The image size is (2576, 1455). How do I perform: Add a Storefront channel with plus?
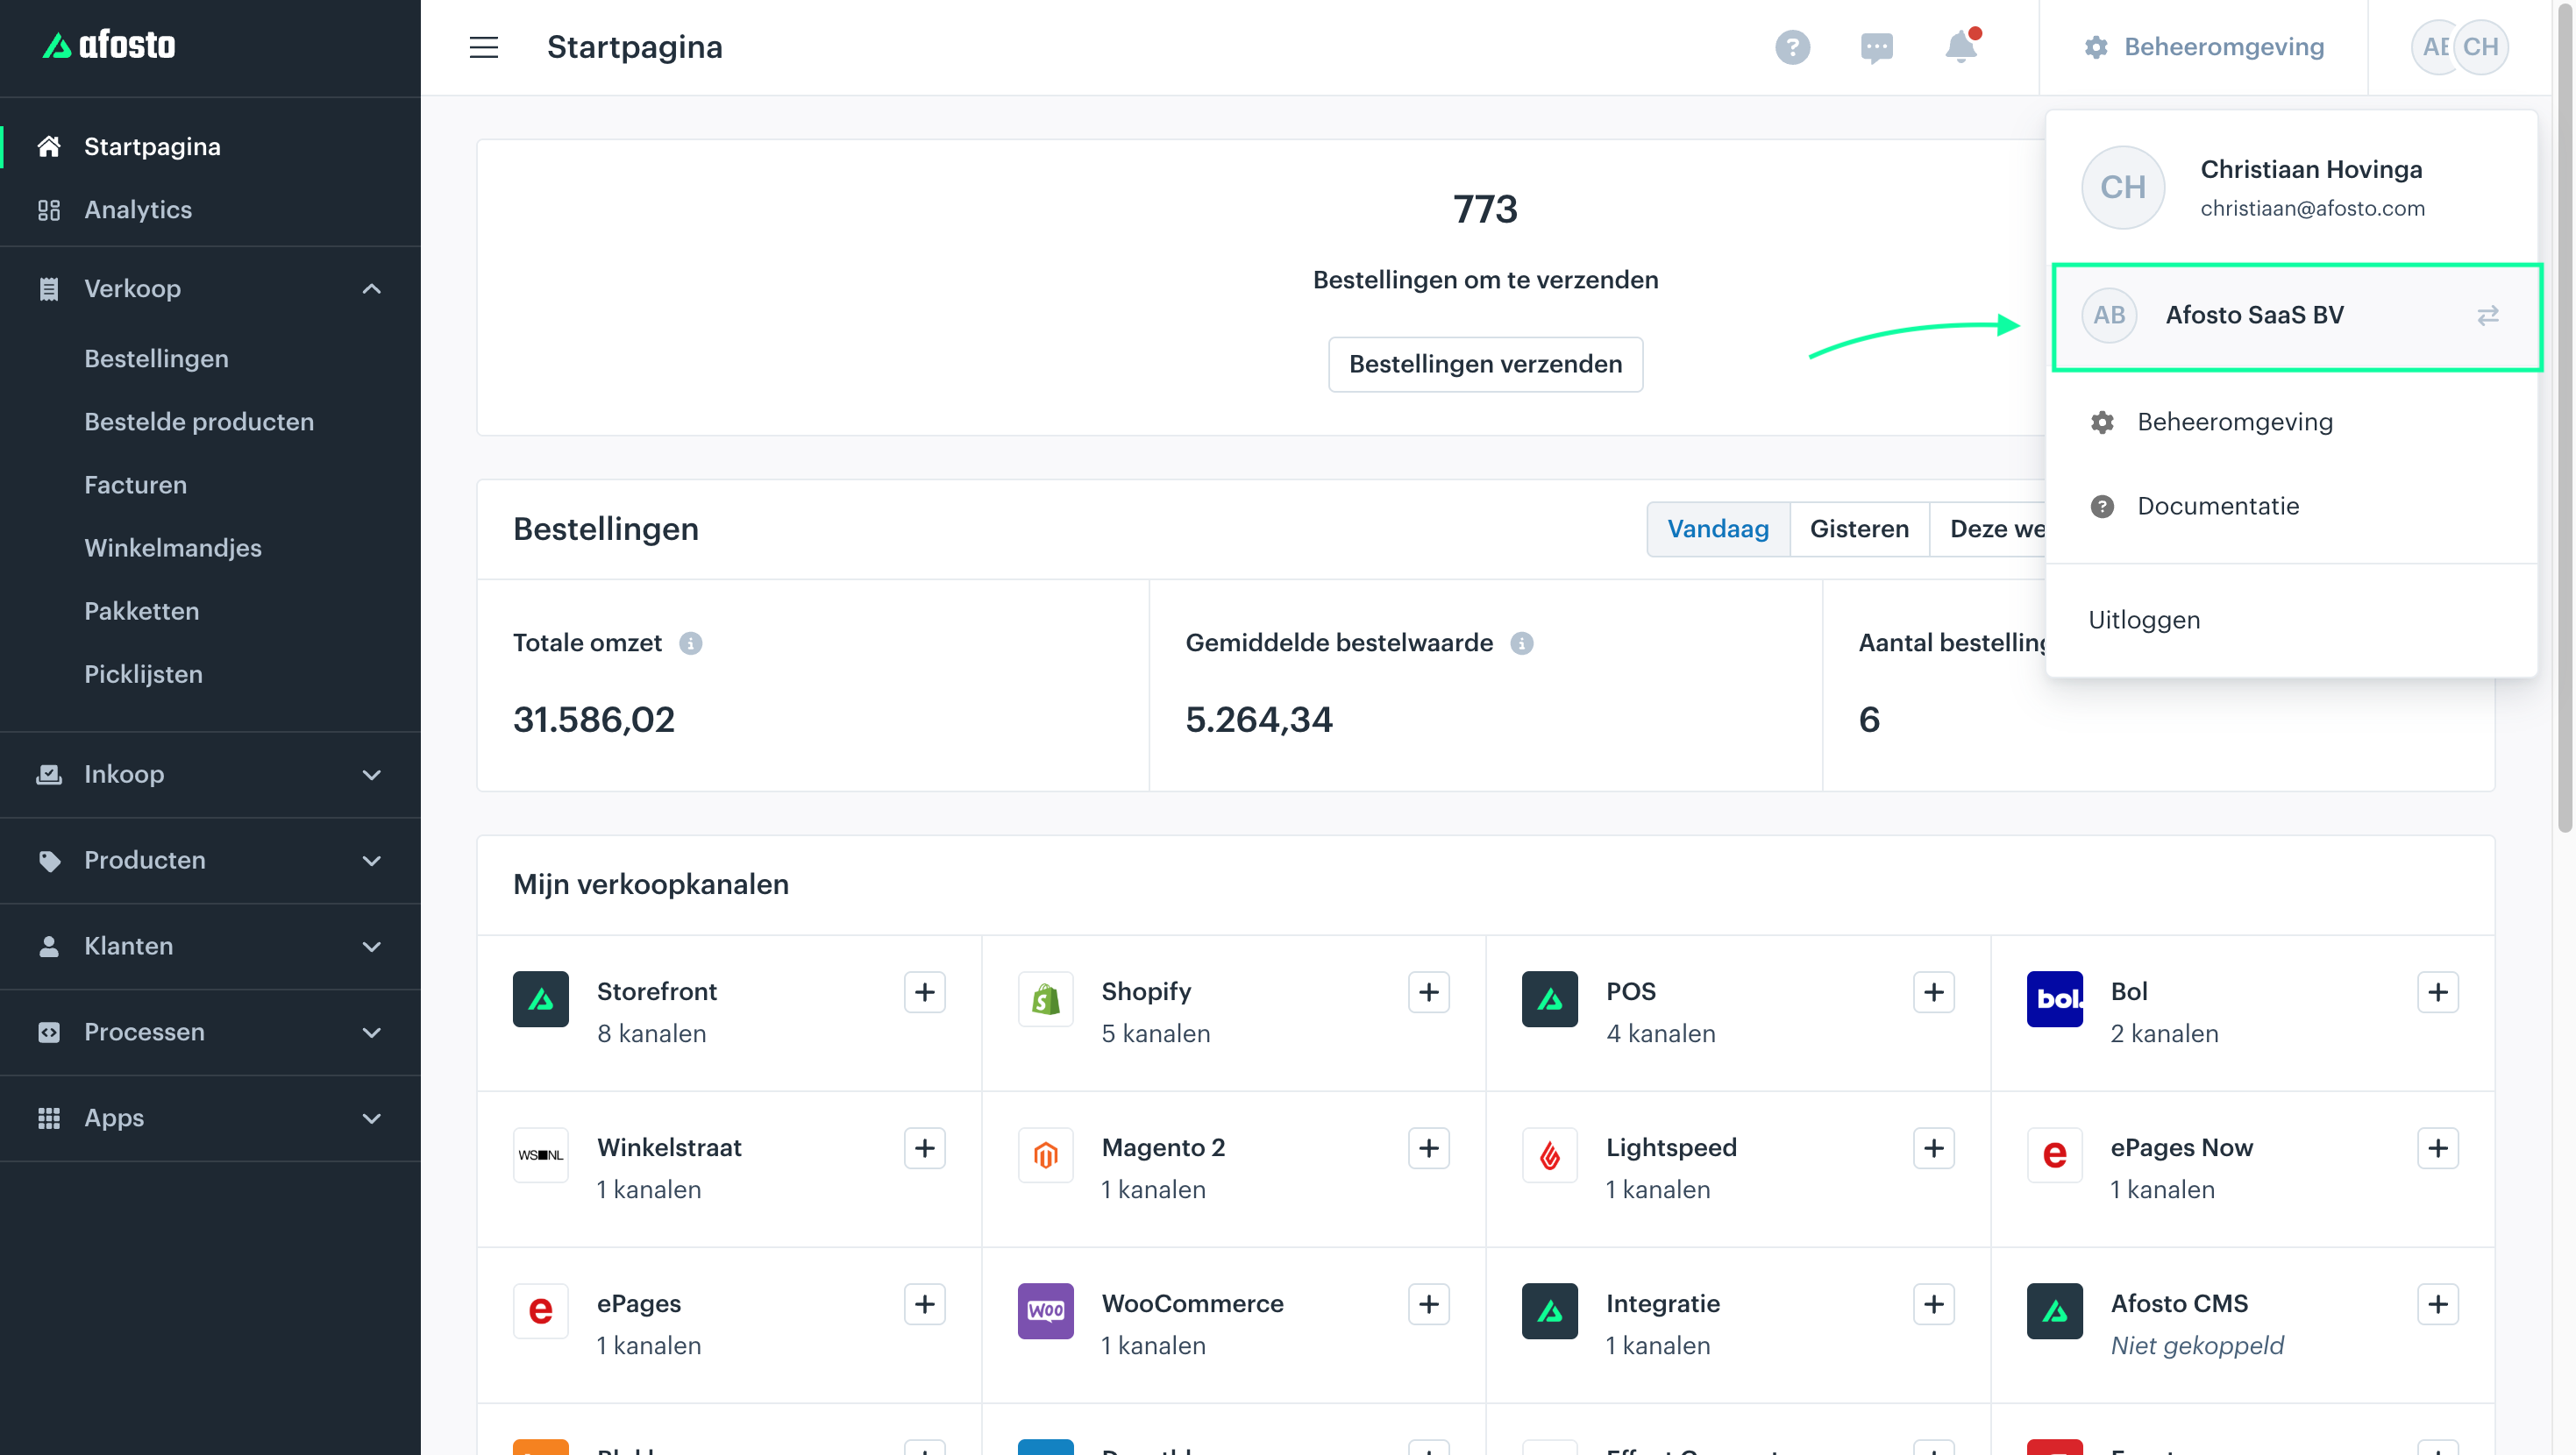pos(924,992)
